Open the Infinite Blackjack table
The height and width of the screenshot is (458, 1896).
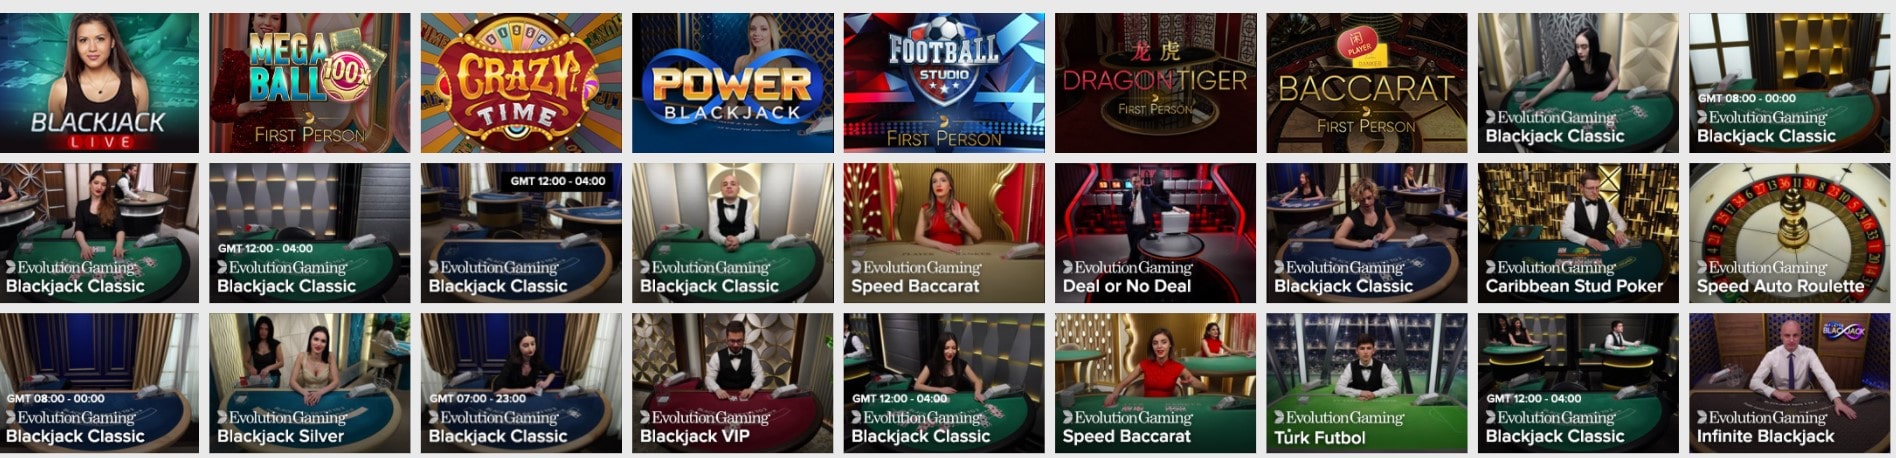tap(1790, 383)
